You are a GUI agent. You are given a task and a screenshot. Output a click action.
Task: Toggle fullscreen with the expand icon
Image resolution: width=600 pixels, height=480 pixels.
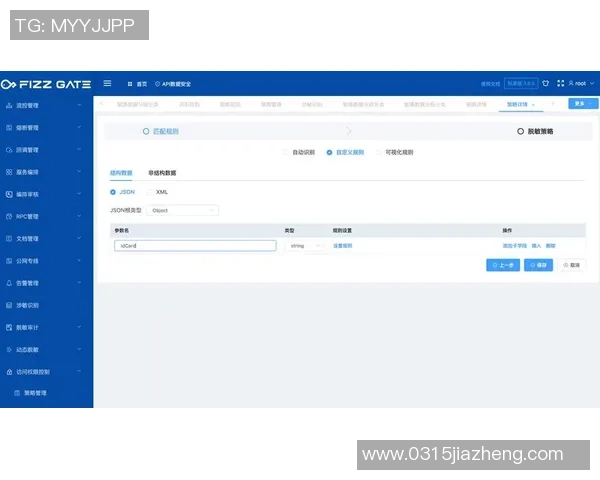[561, 83]
